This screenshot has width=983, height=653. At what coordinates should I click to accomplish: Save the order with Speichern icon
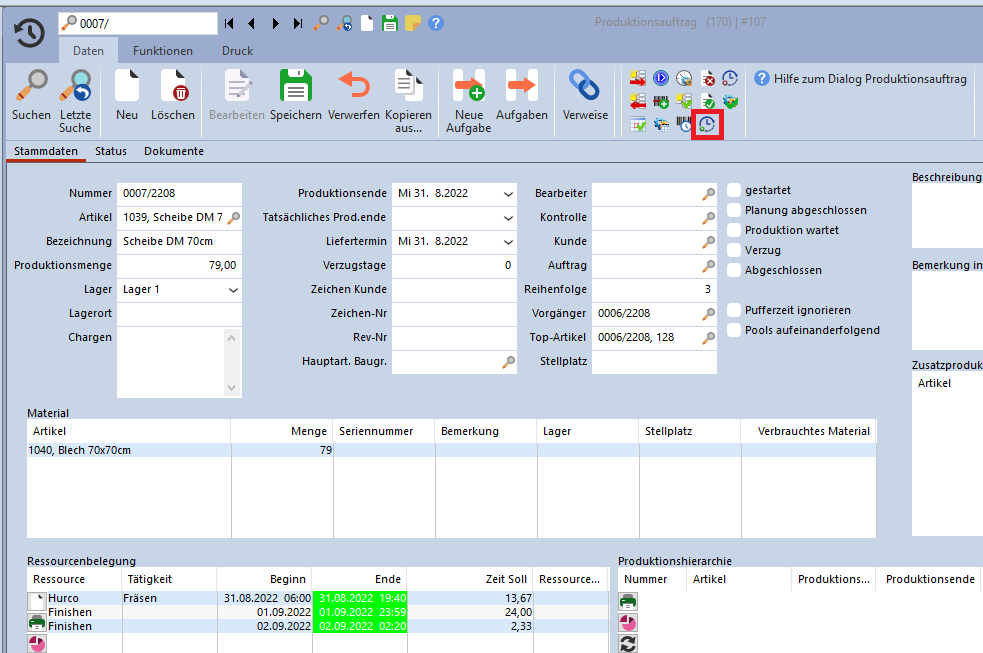pos(295,87)
